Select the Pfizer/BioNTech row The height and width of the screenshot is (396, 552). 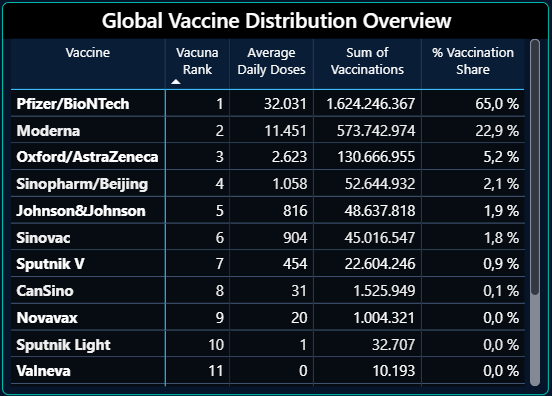pos(268,103)
